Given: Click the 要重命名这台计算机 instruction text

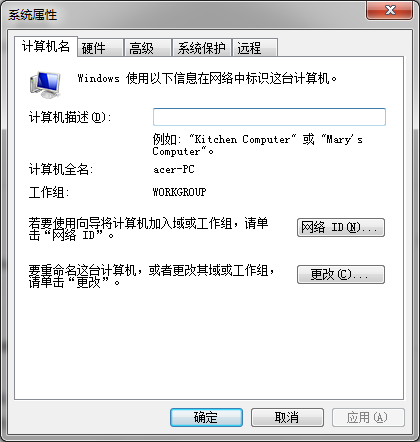Looking at the screenshot, I should pos(151,276).
